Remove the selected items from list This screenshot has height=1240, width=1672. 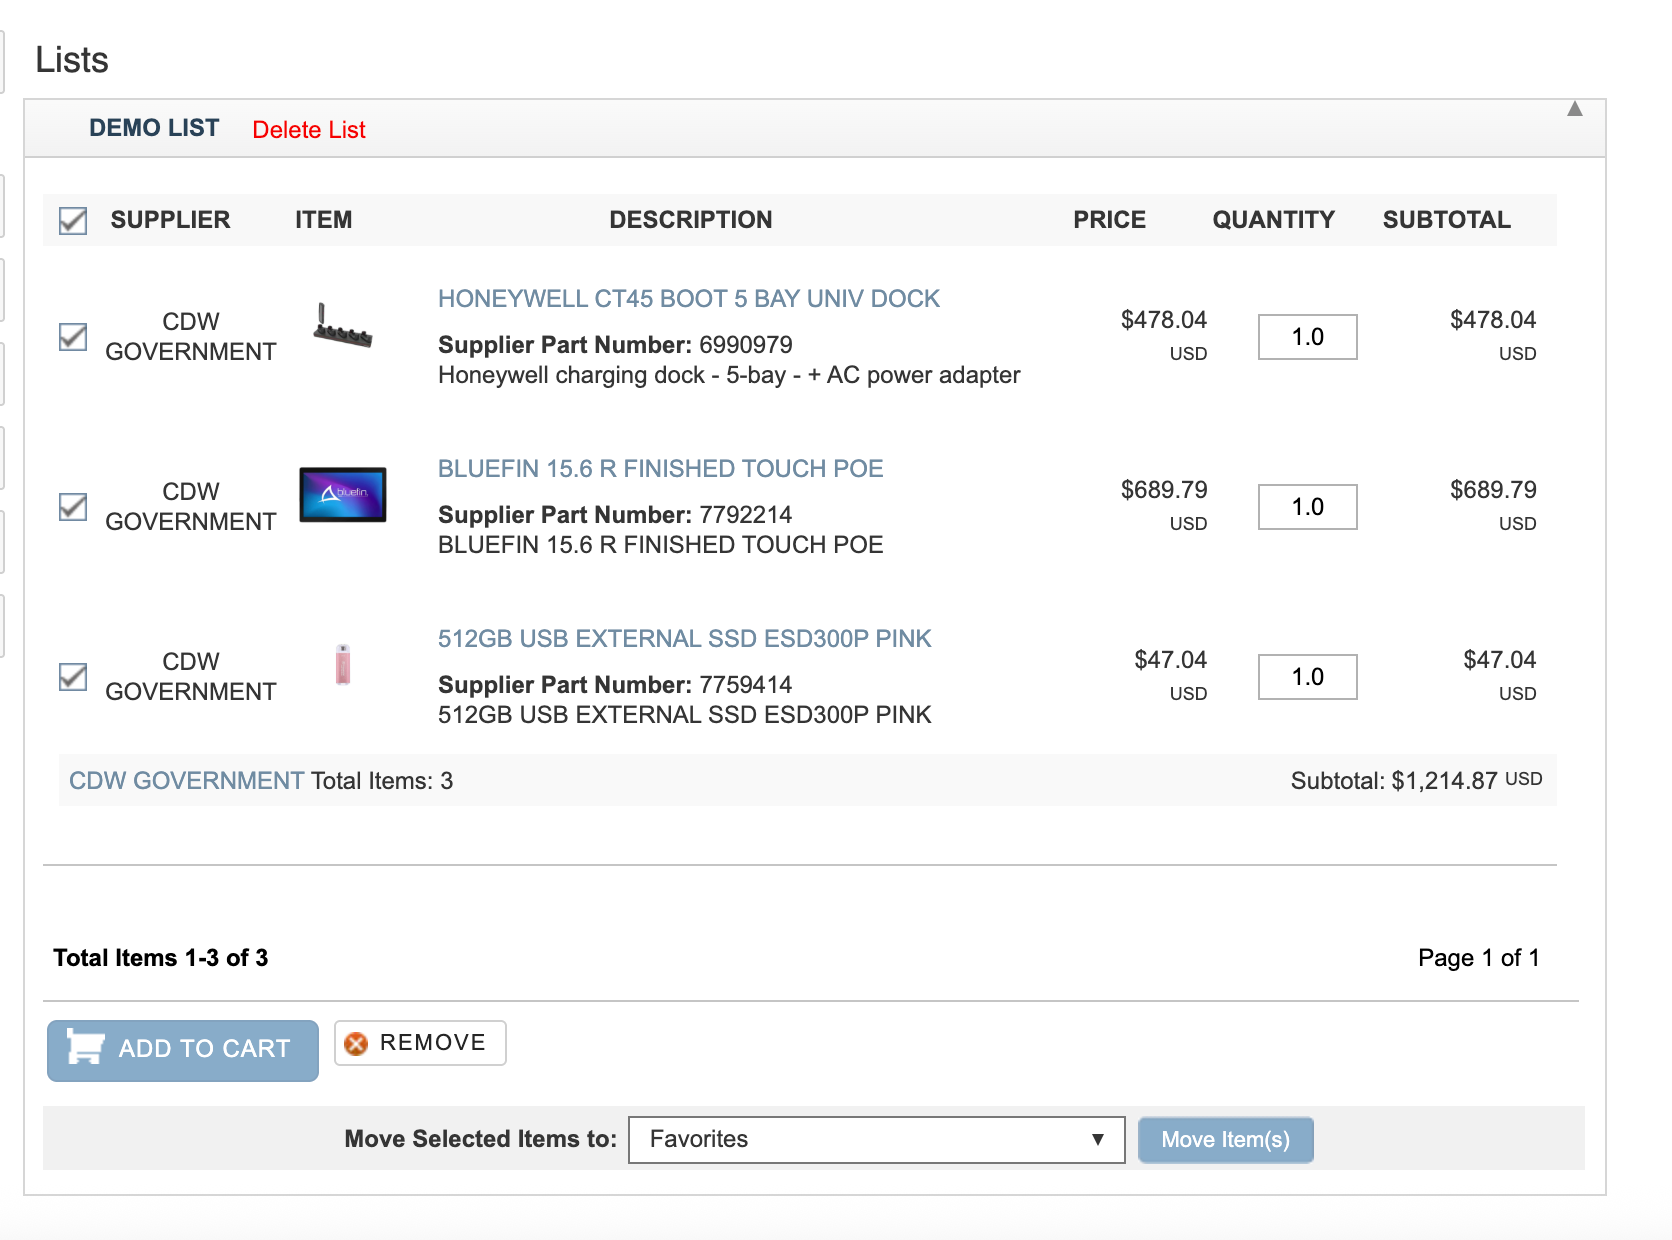click(x=420, y=1043)
